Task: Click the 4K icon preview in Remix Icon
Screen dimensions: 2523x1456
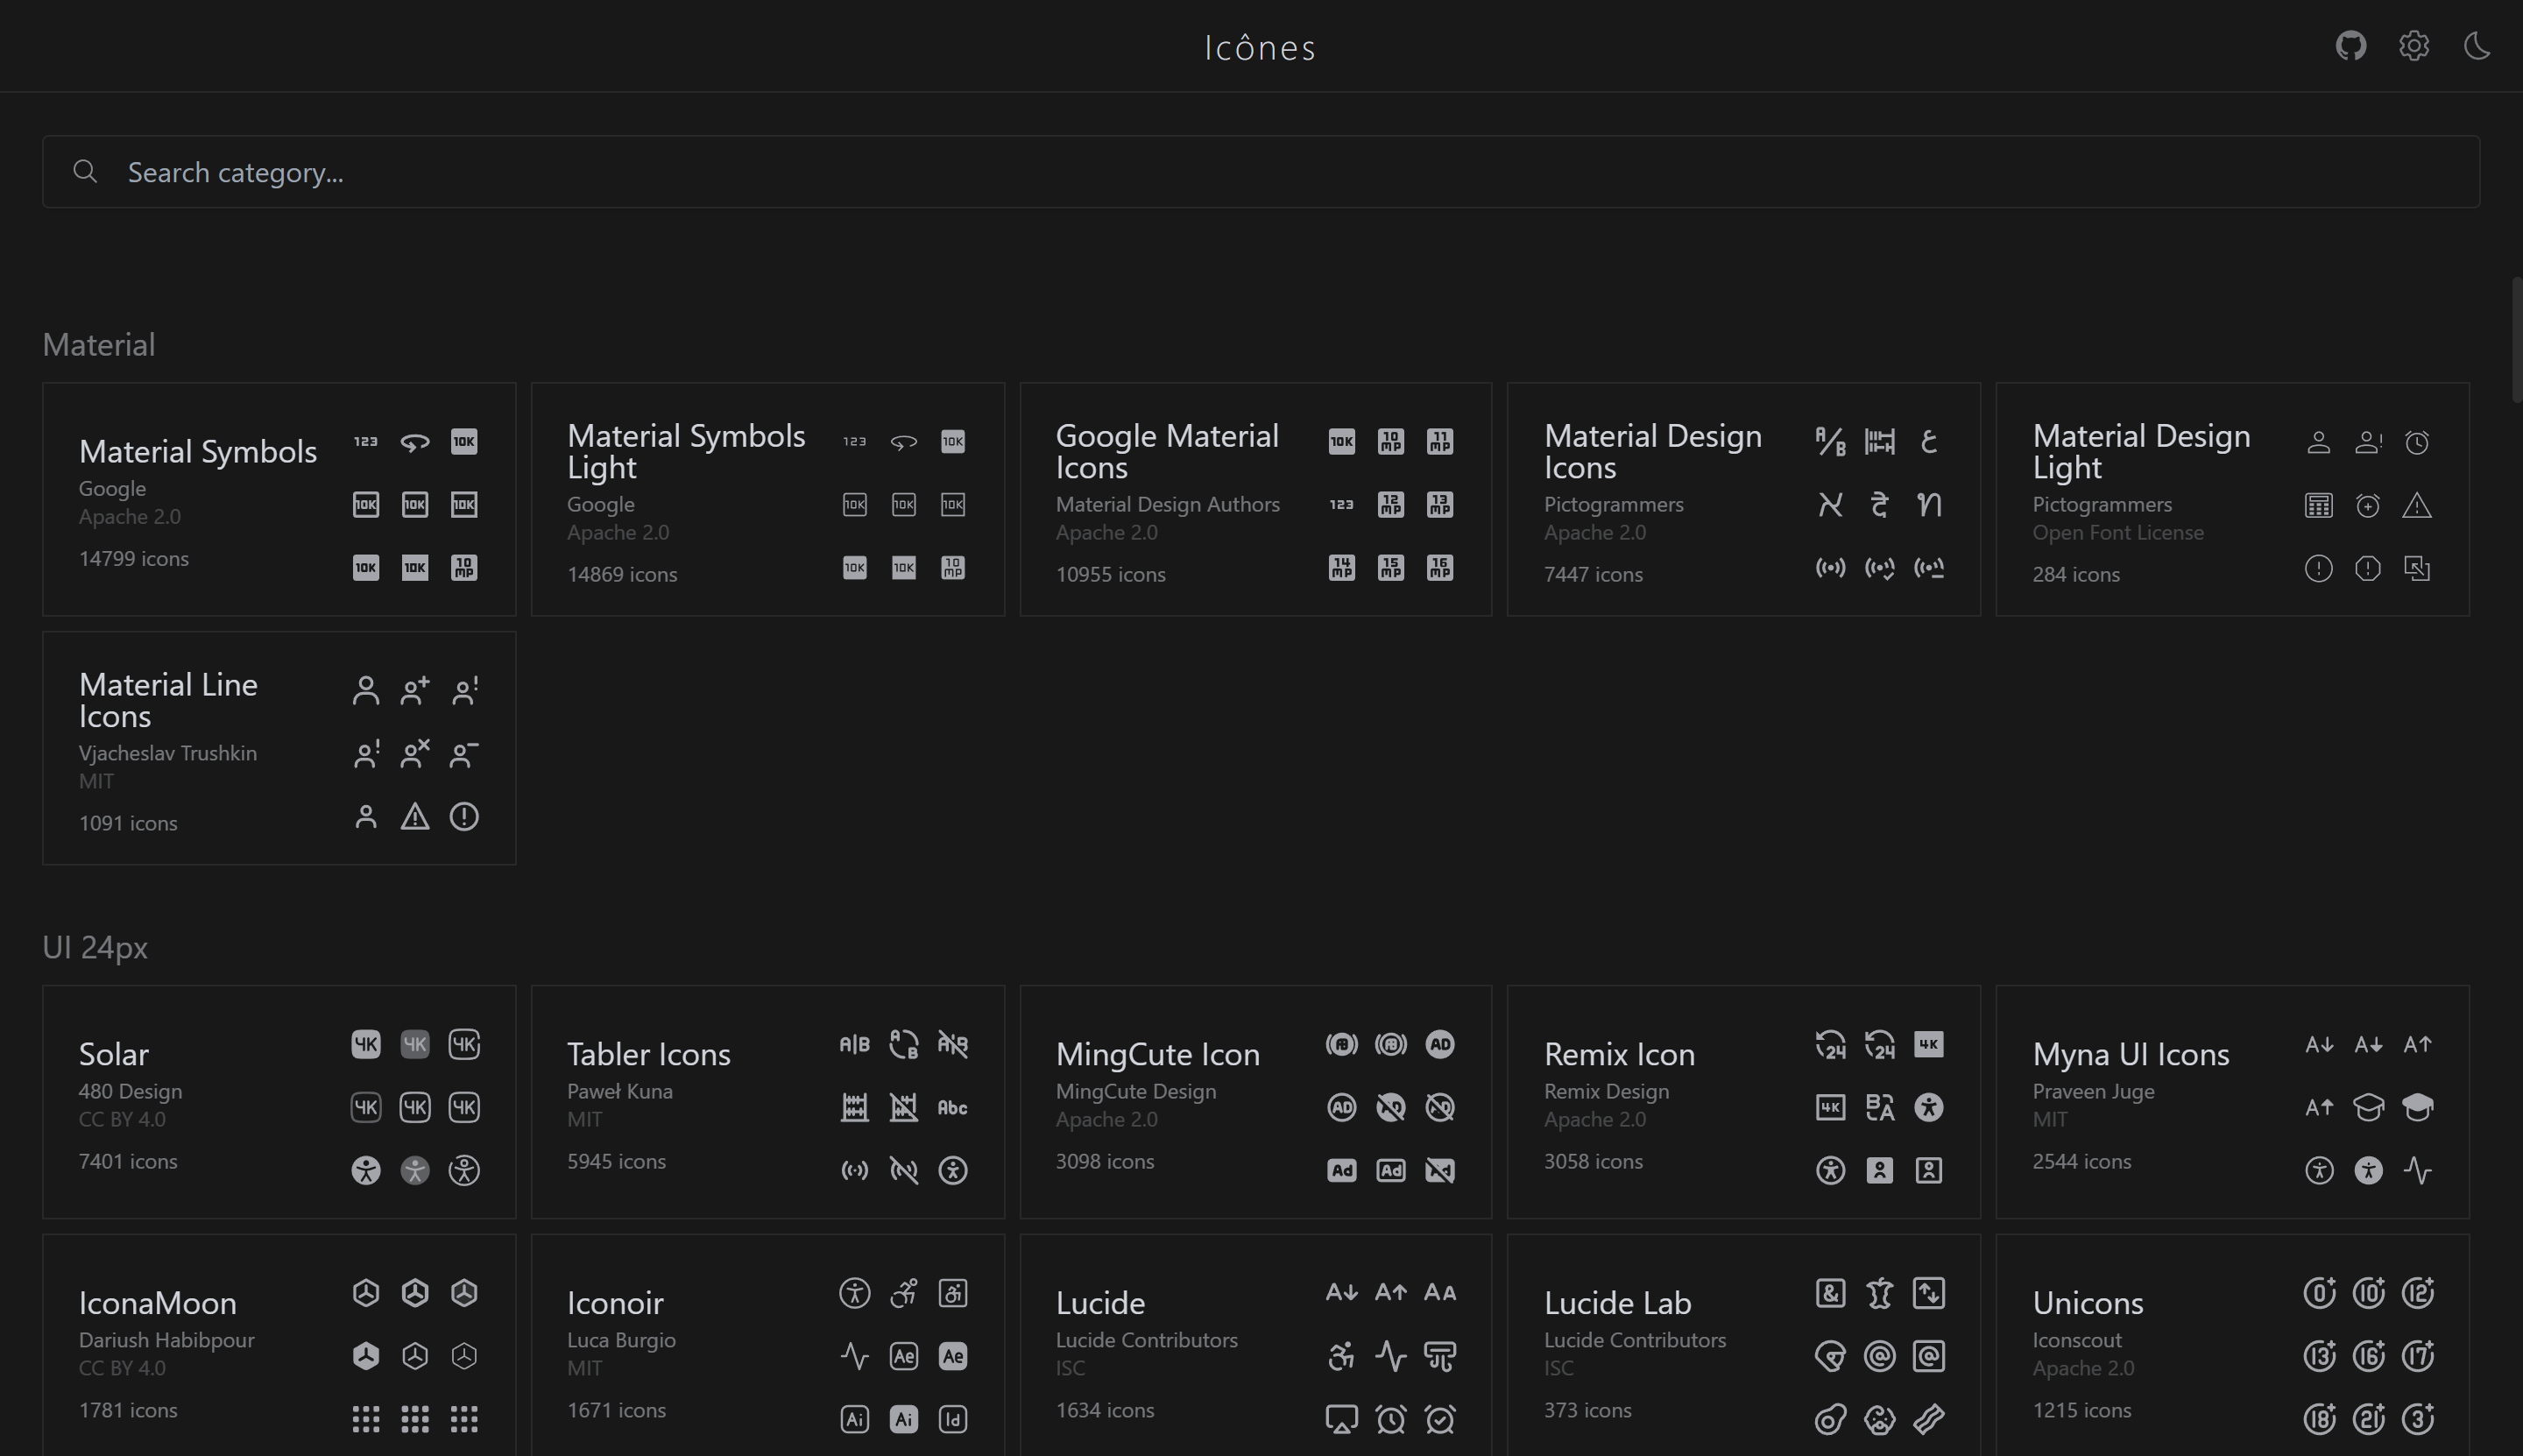Action: tap(1930, 1044)
